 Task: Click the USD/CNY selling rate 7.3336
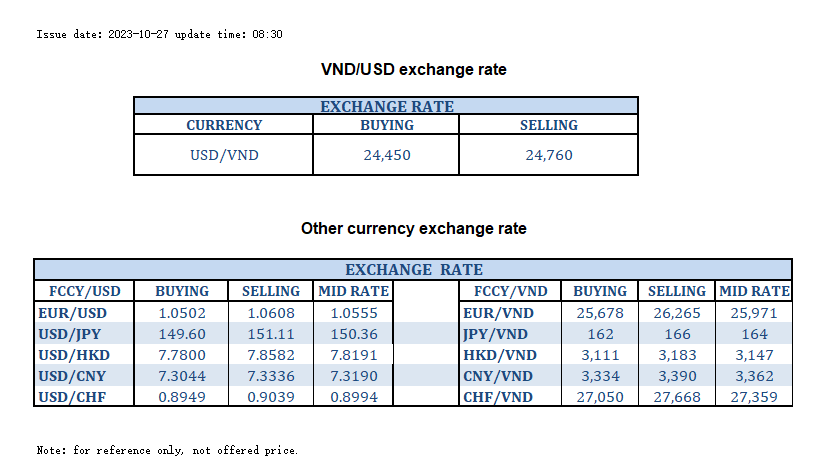pos(271,376)
